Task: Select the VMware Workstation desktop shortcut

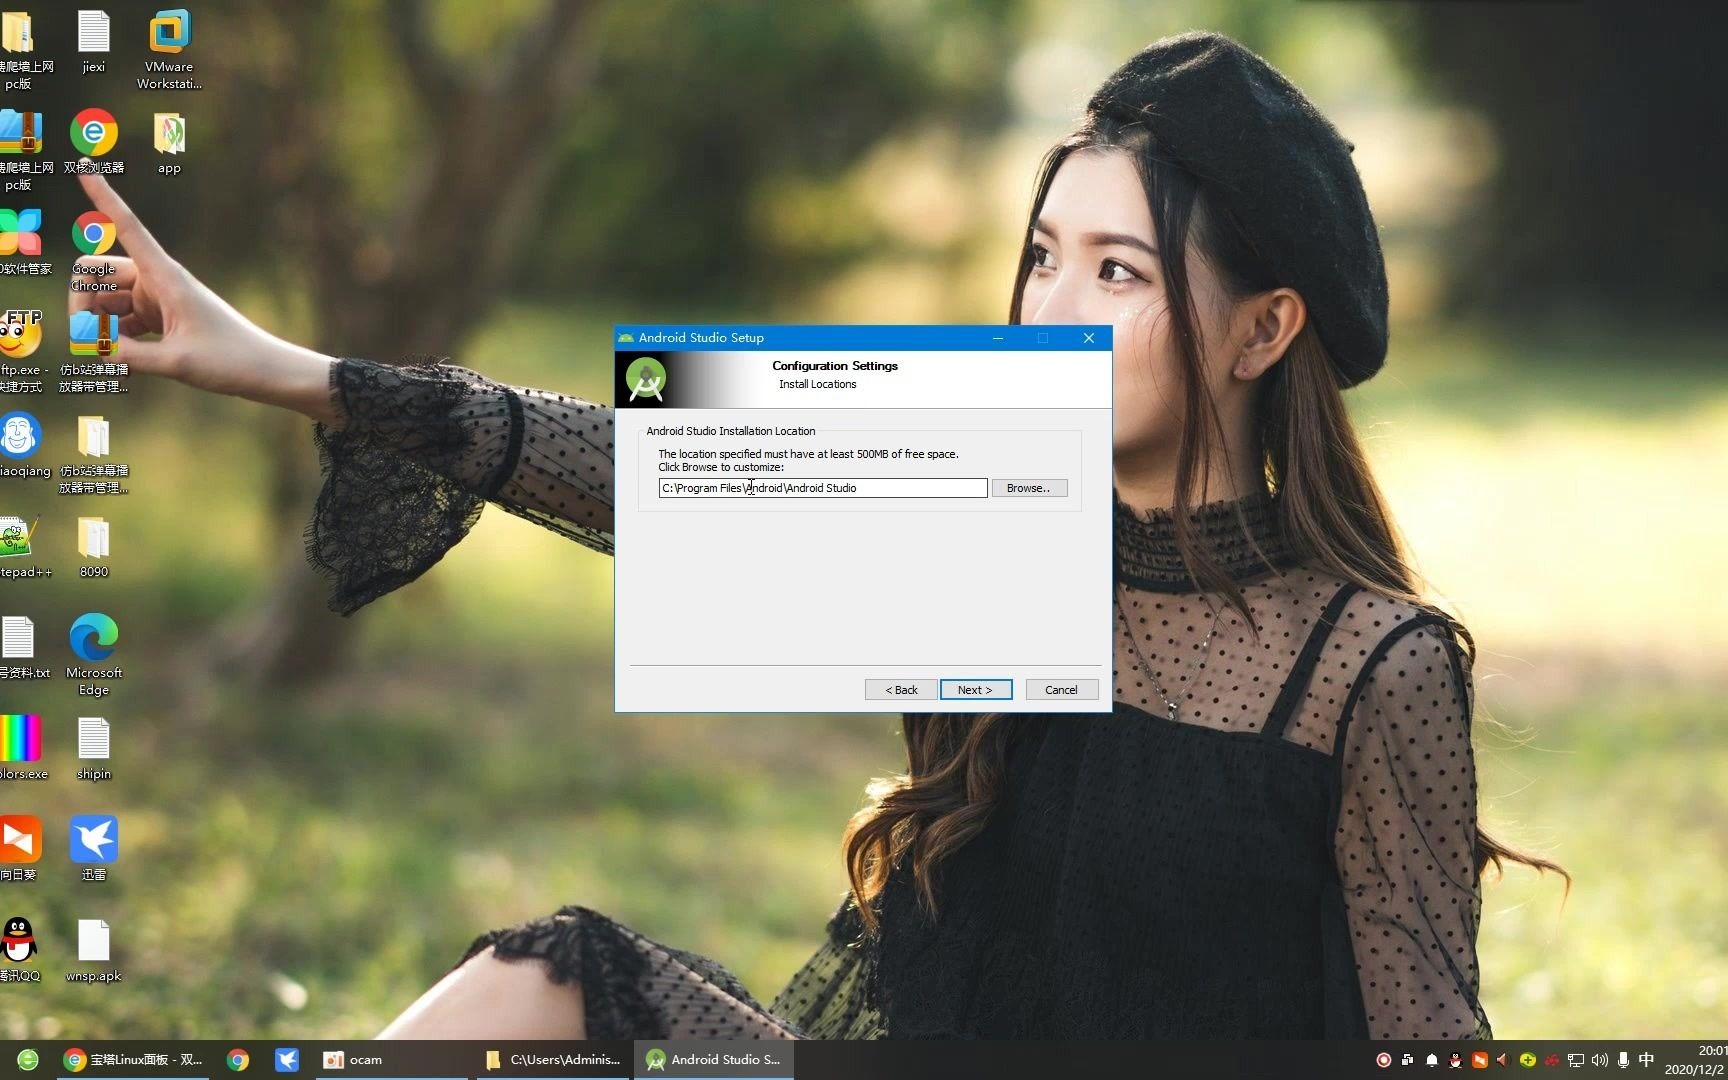Action: pos(169,49)
